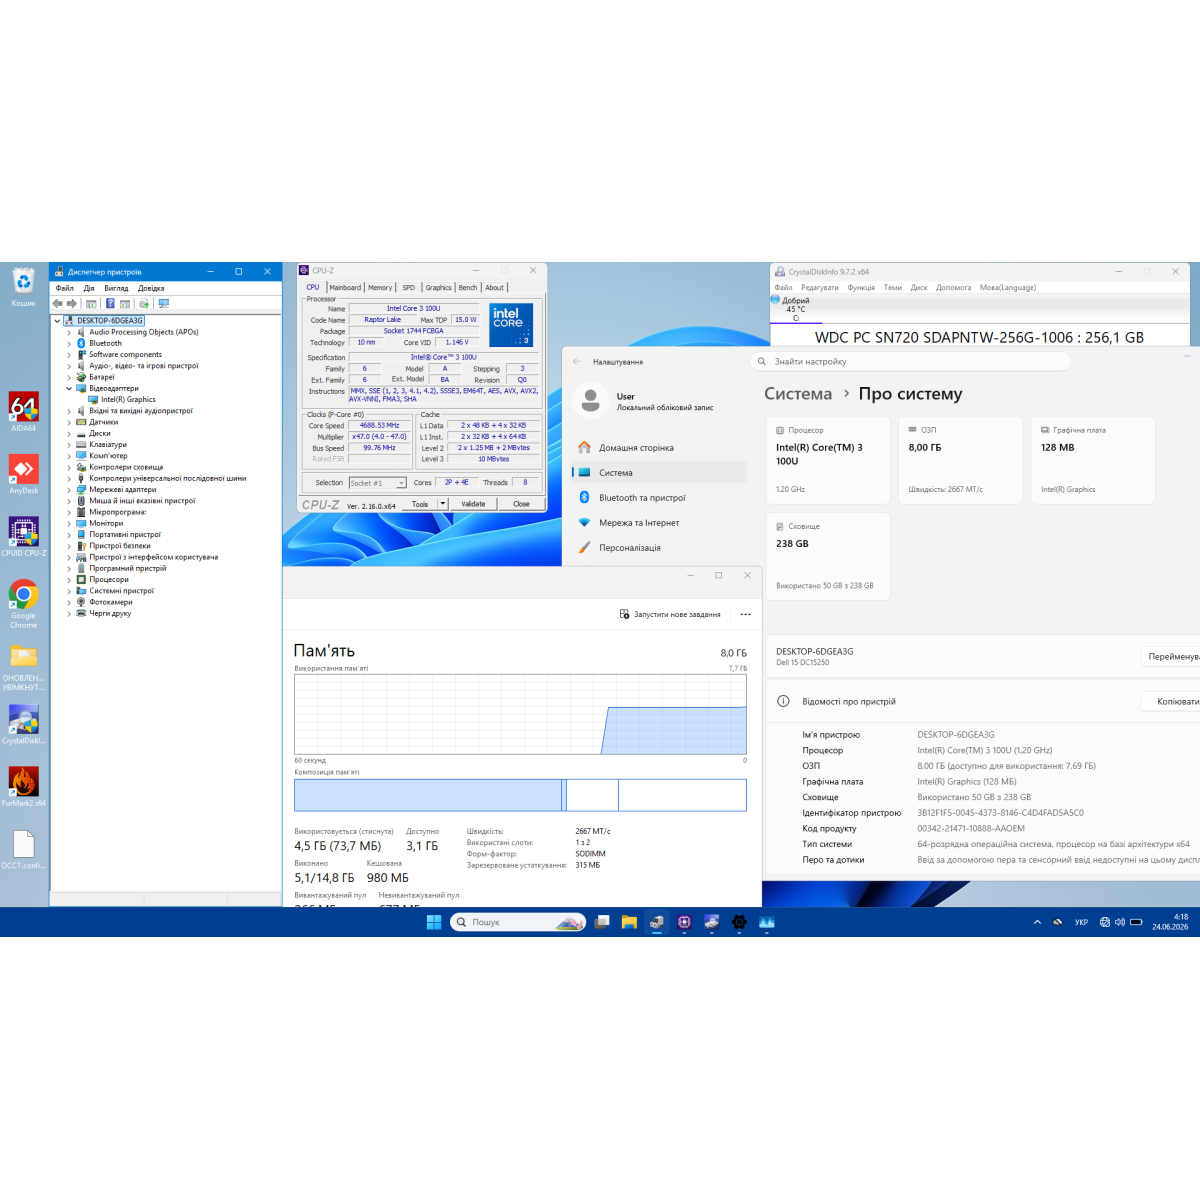Image resolution: width=1200 pixels, height=1200 pixels.
Task: Open Google Chrome desktop shortcut
Action: pyautogui.click(x=24, y=603)
